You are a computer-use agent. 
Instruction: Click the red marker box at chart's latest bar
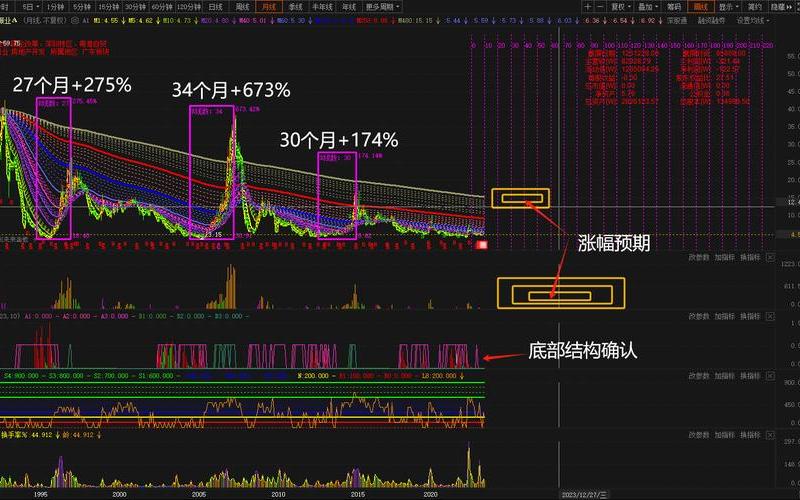pos(482,245)
